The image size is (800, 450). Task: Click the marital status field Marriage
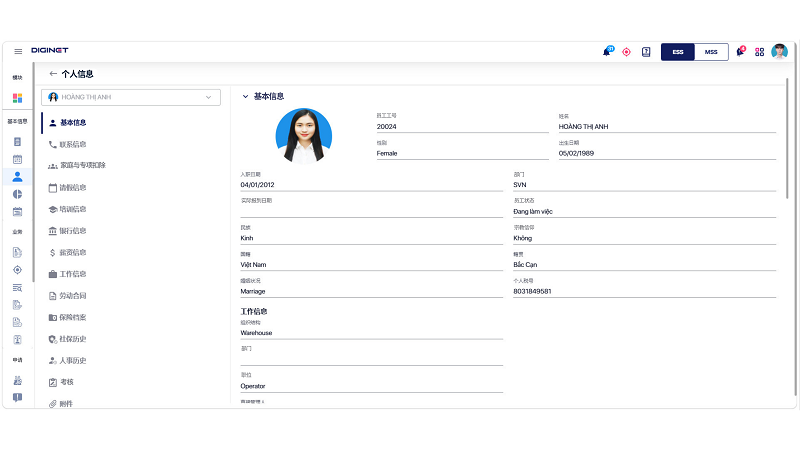tap(371, 291)
